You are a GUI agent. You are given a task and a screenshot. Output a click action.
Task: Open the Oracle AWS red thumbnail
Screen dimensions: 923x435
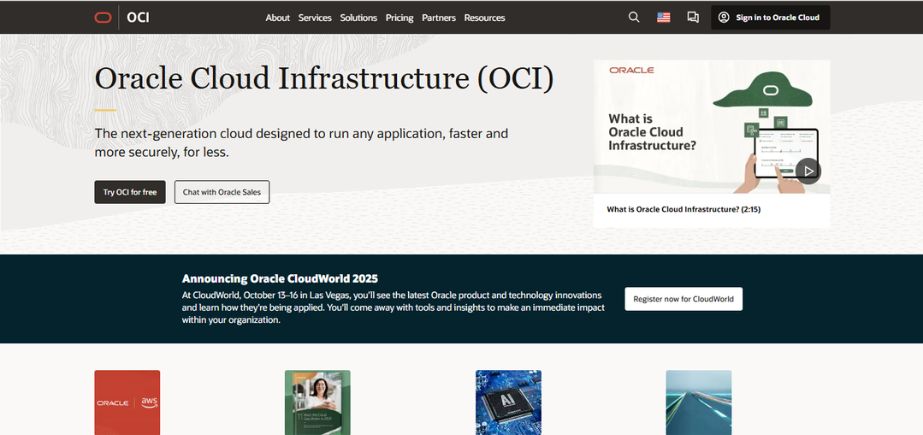coord(127,402)
